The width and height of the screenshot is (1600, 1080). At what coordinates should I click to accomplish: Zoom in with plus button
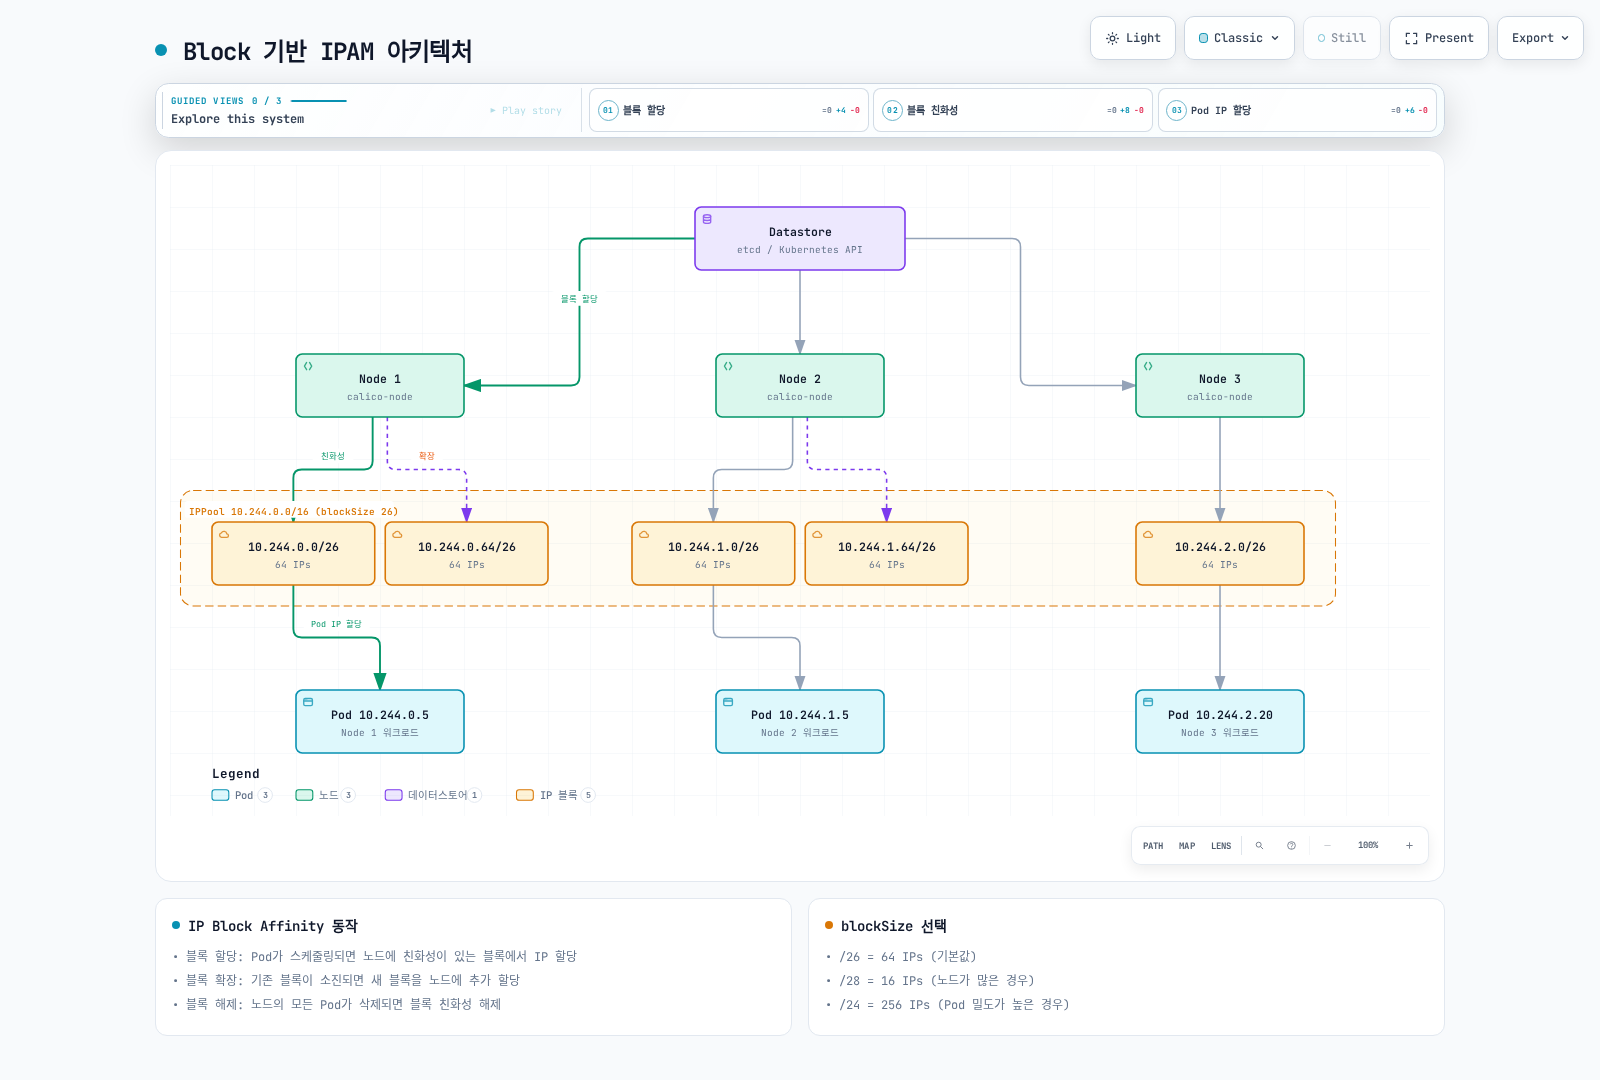[x=1409, y=846]
